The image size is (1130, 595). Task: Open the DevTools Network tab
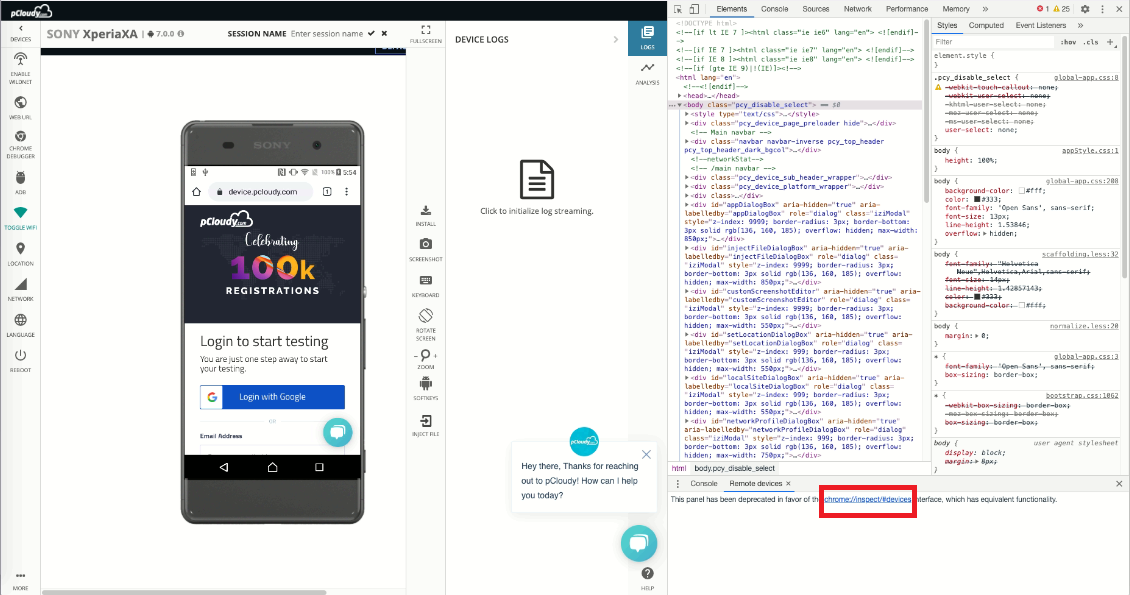tap(858, 9)
